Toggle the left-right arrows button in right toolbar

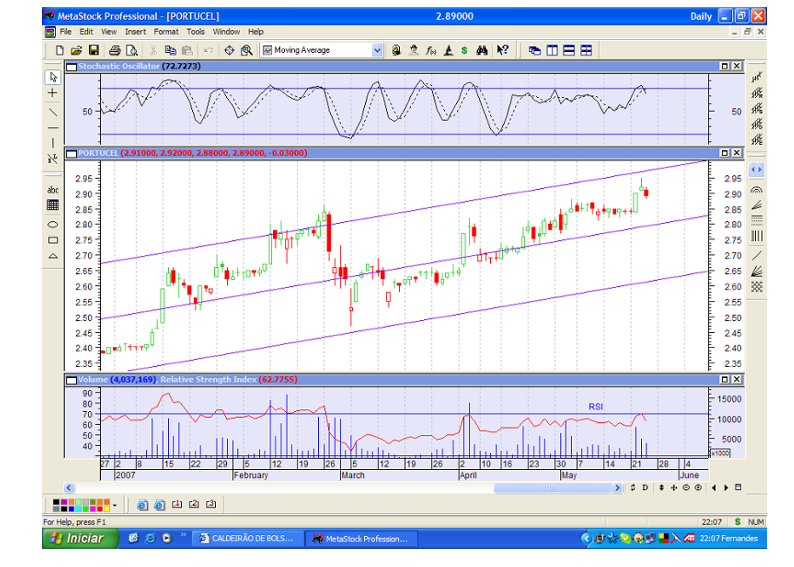[757, 170]
